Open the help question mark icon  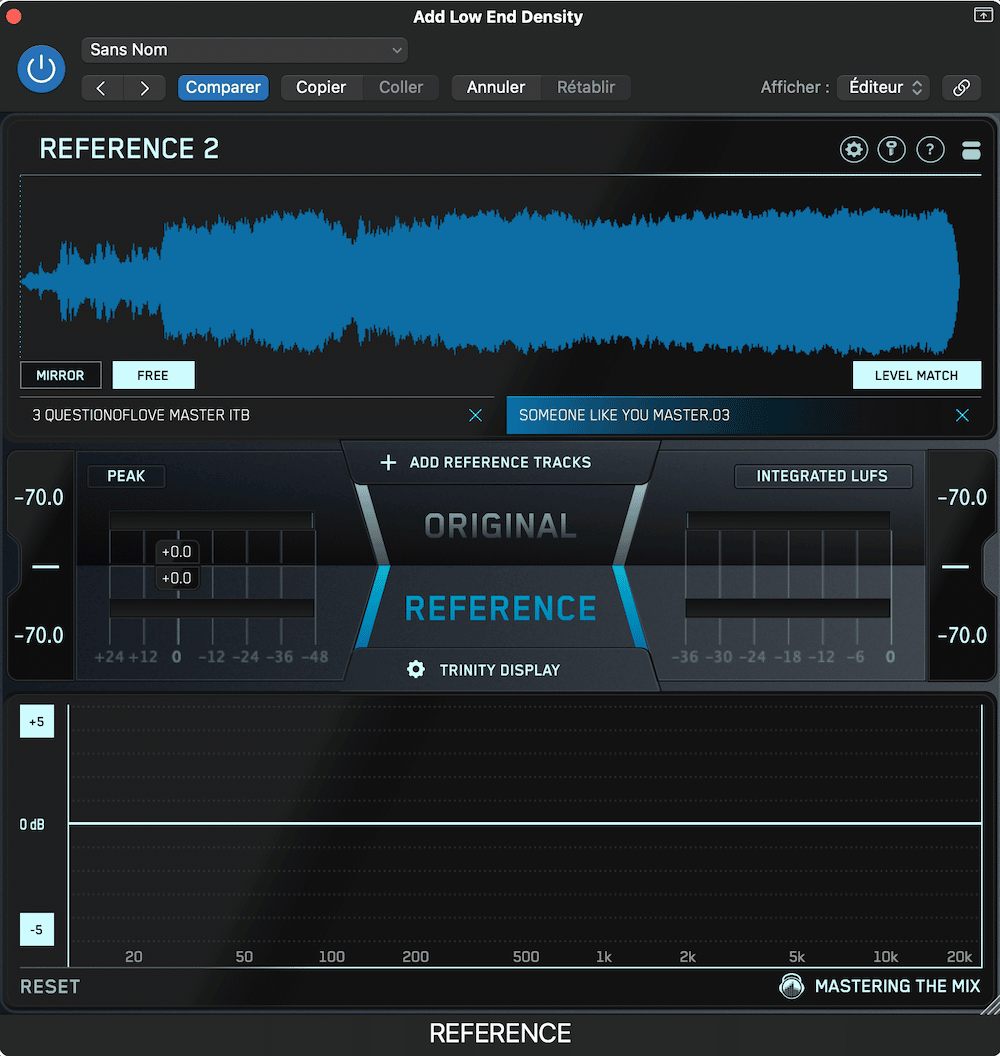(x=930, y=150)
